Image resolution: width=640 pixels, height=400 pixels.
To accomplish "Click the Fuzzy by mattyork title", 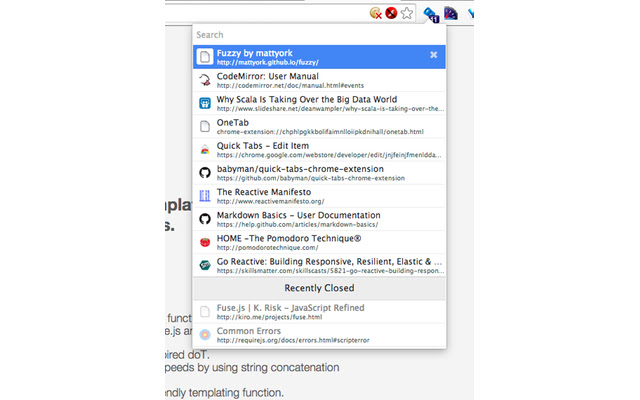I will tap(255, 53).
